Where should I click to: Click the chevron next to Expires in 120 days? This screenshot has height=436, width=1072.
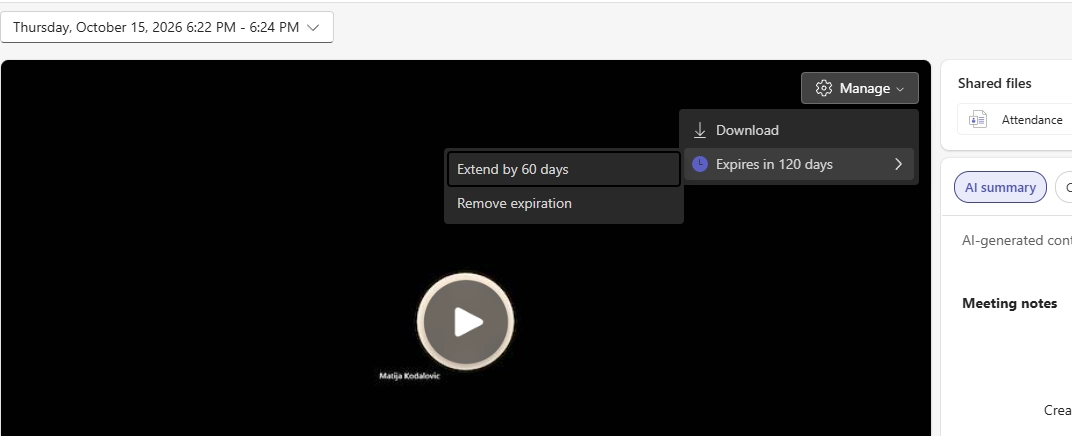[898, 164]
